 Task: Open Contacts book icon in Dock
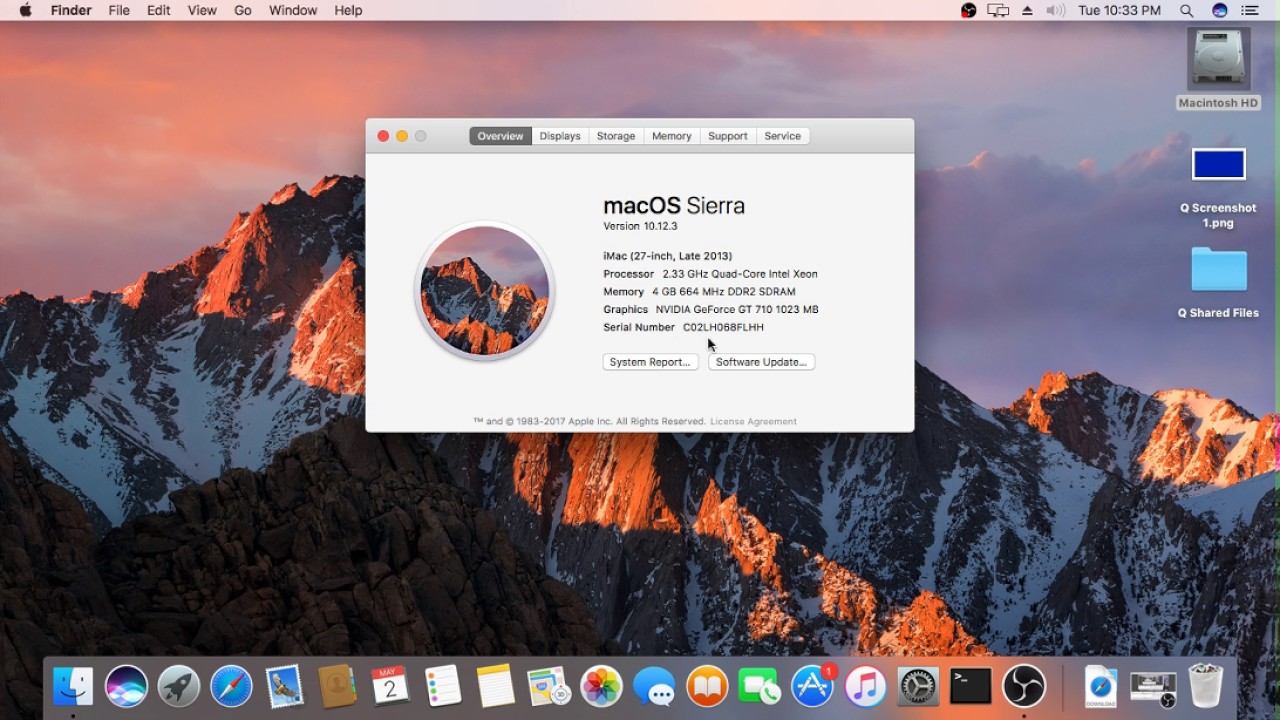tap(337, 686)
